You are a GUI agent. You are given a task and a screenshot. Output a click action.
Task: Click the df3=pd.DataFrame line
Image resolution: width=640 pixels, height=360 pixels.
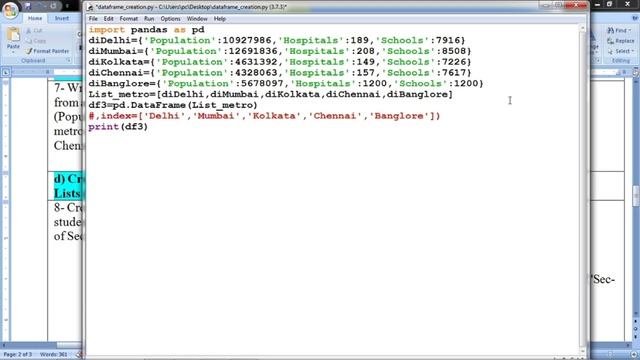point(173,105)
